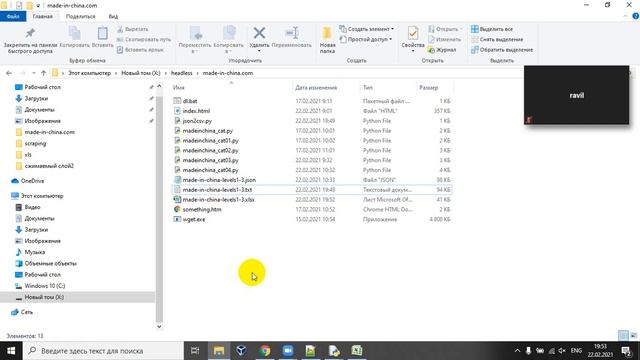Open Рабочий стол in Quick access
The image size is (640, 360).
[42, 87]
